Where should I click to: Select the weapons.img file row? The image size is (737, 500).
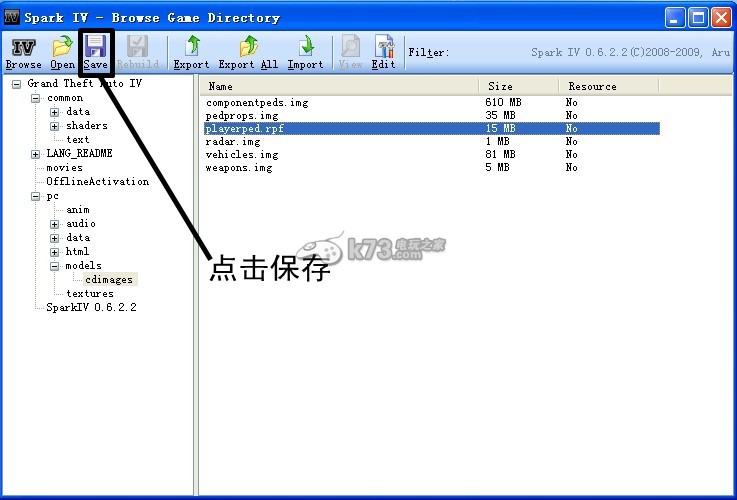pos(238,168)
